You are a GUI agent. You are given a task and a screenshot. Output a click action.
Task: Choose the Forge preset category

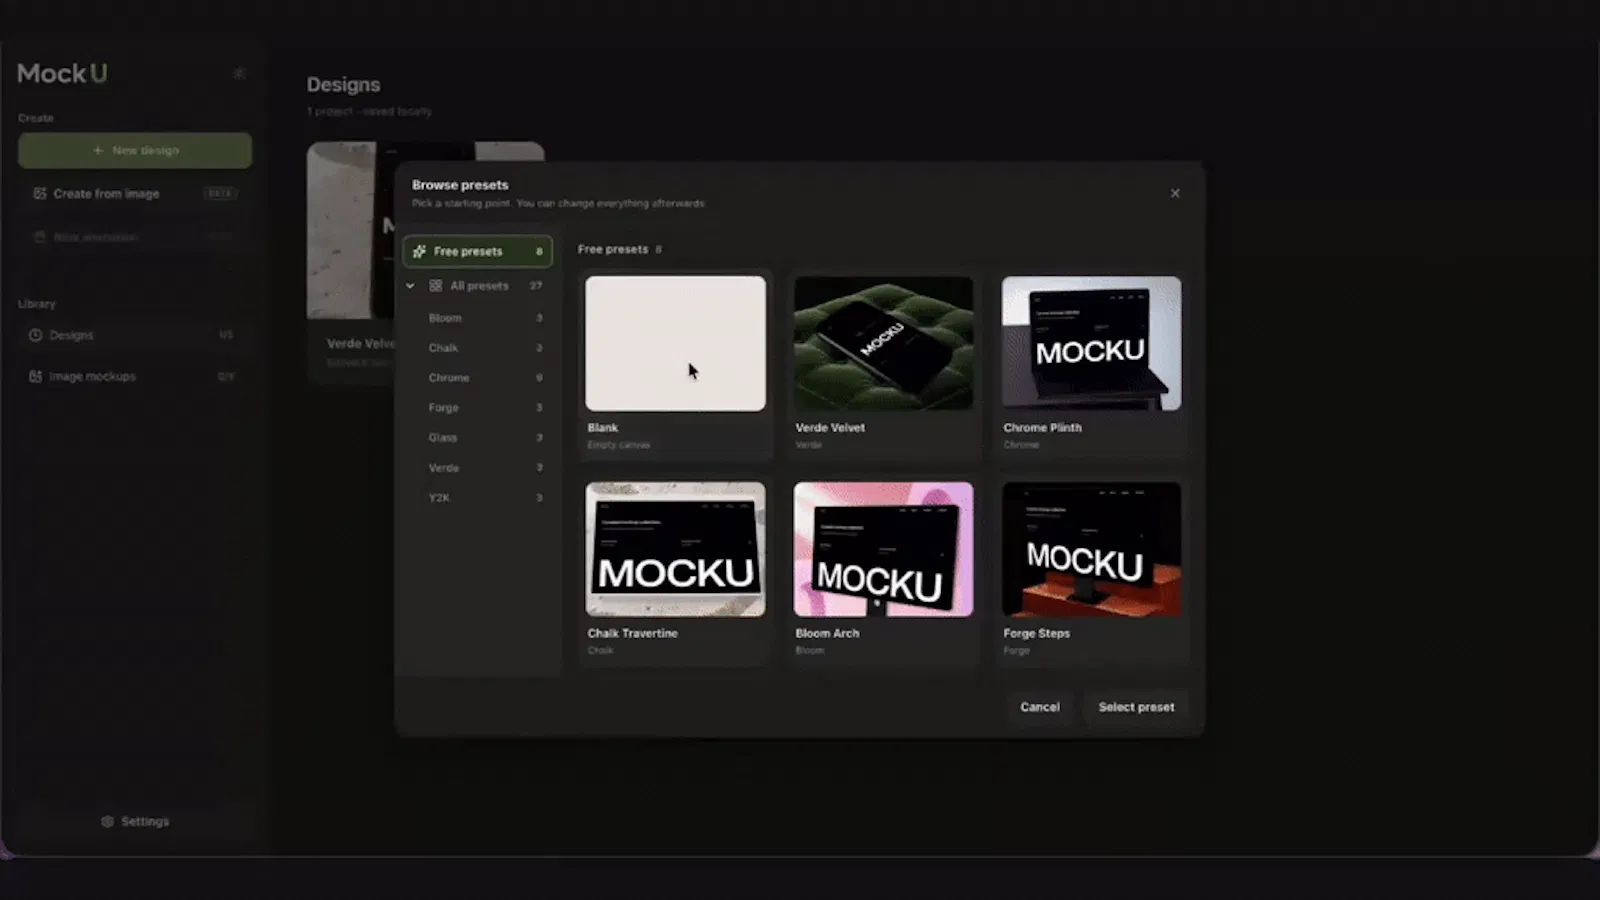484,408
